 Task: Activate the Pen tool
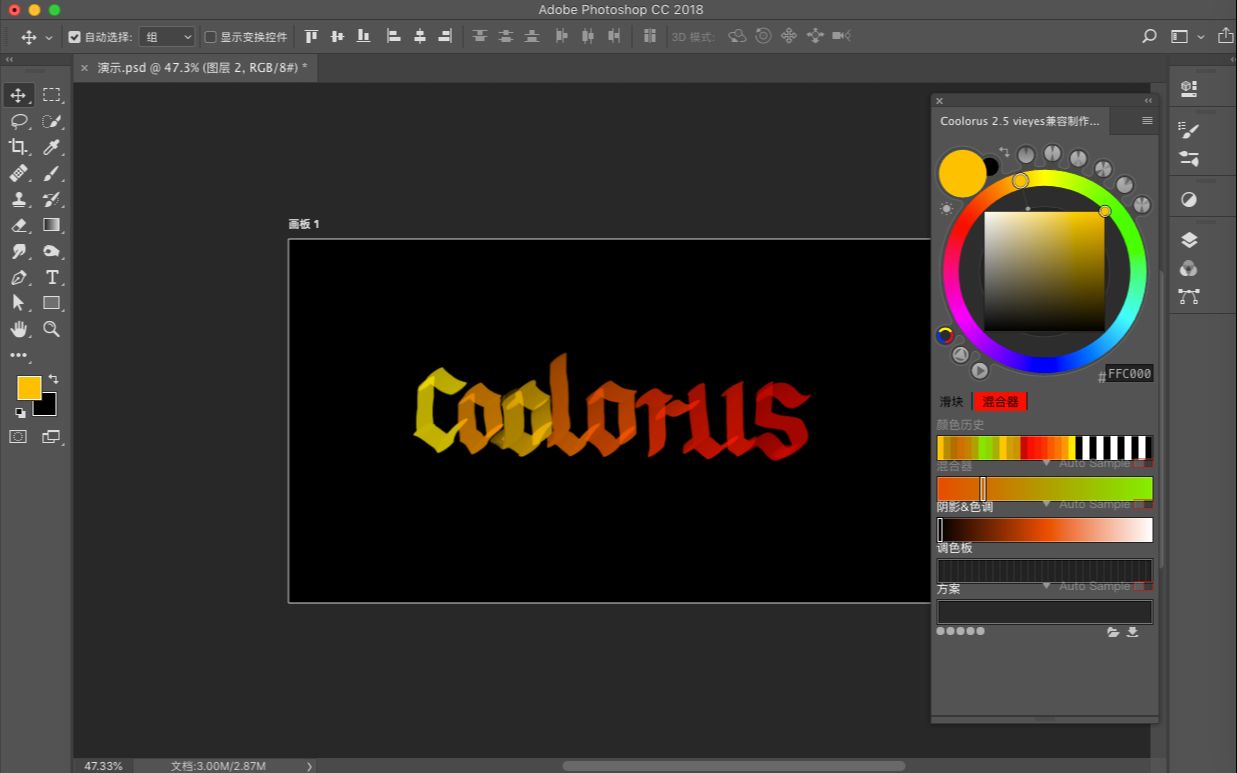18,277
